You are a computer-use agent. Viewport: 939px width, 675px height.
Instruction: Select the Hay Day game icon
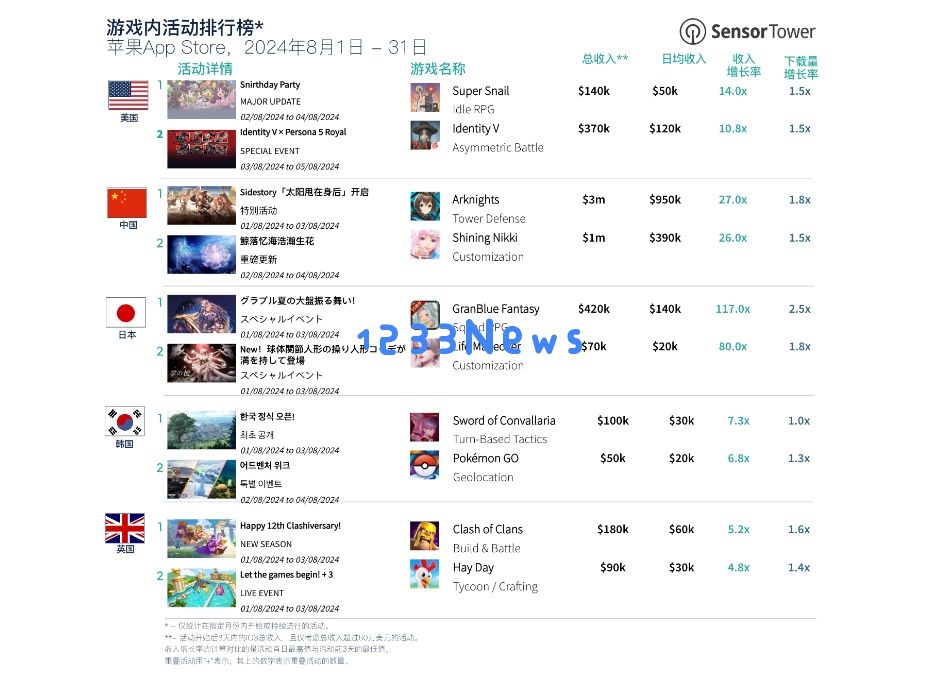pos(425,574)
